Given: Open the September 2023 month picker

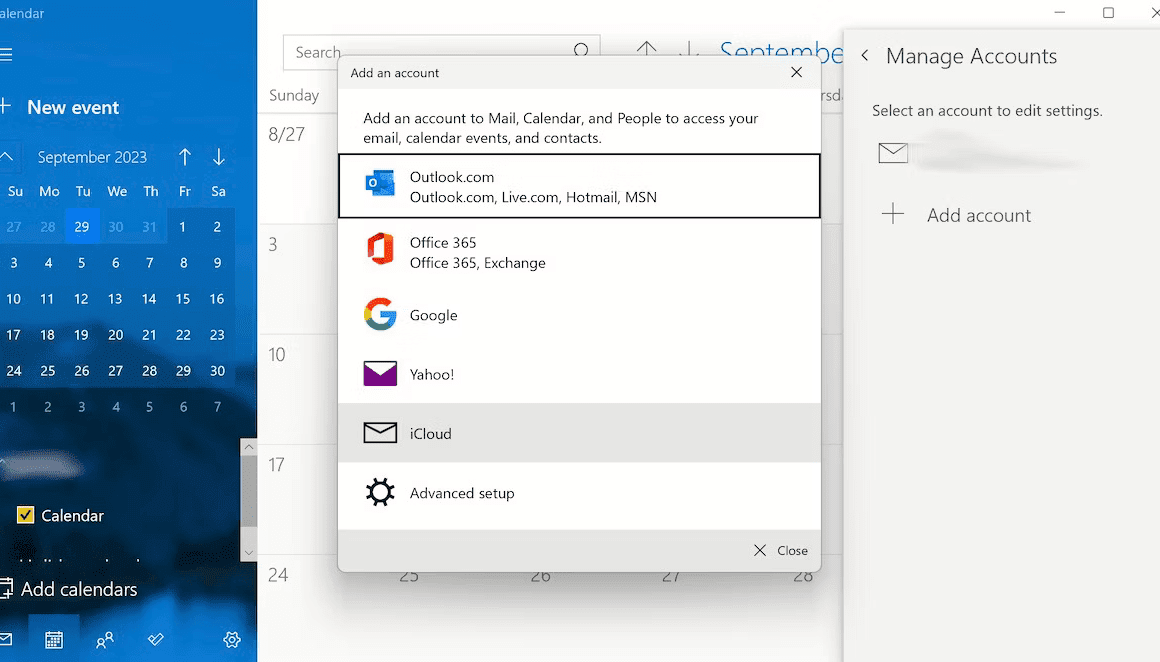Looking at the screenshot, I should tap(92, 157).
